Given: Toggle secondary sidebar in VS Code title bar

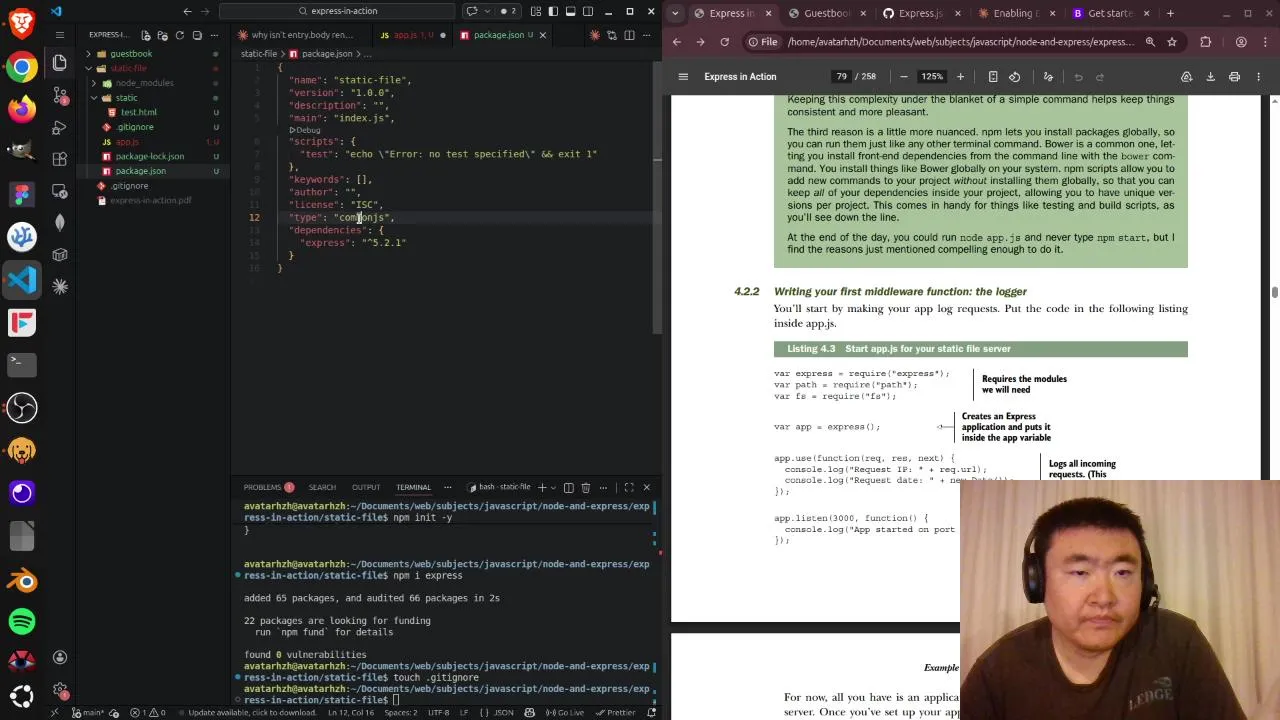Looking at the screenshot, I should pos(588,11).
